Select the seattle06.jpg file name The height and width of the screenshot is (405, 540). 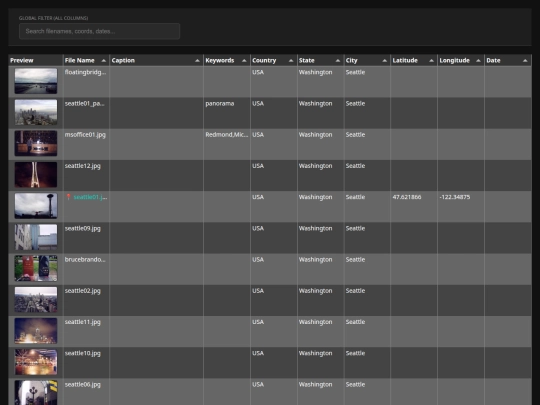(x=83, y=385)
